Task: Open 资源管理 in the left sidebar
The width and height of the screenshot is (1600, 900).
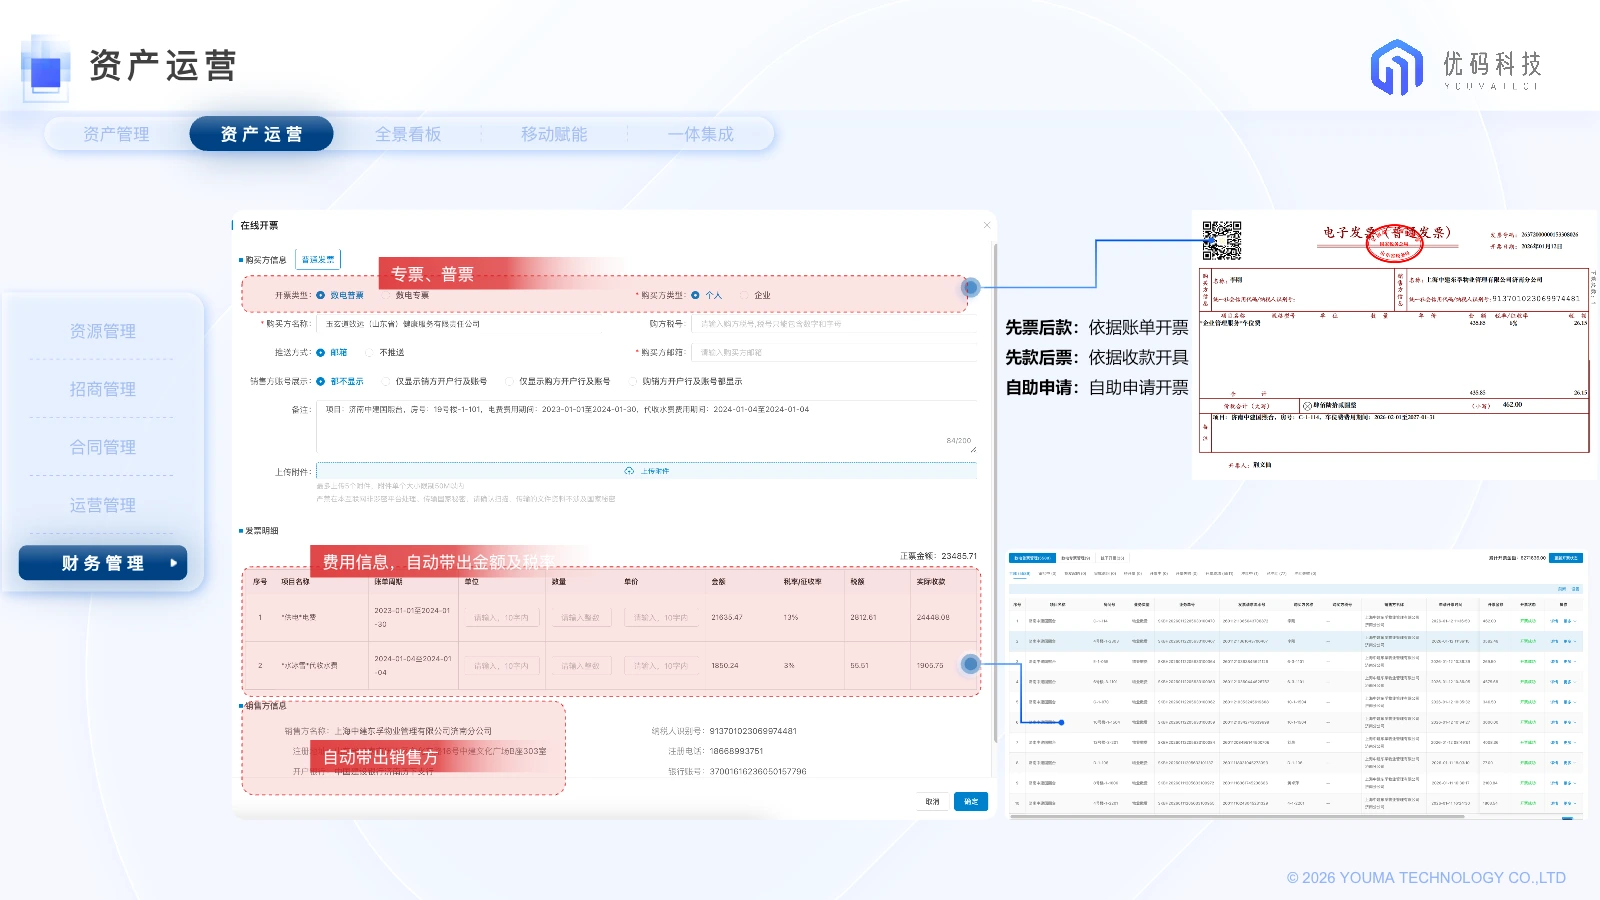Action: click(103, 331)
